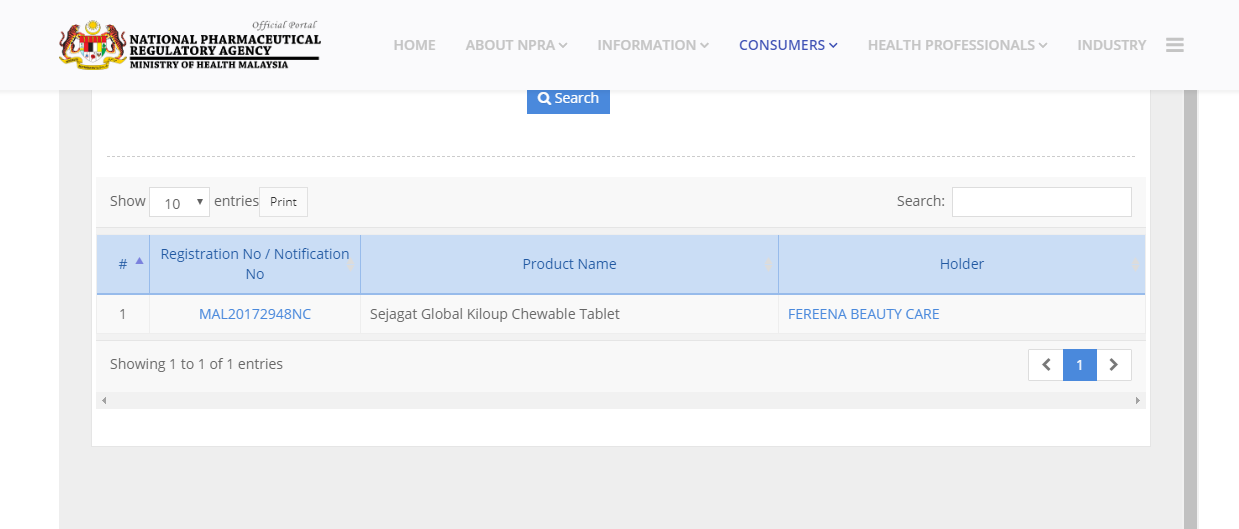The height and width of the screenshot is (529, 1239).
Task: Go to next page arrow
Action: (x=1114, y=365)
